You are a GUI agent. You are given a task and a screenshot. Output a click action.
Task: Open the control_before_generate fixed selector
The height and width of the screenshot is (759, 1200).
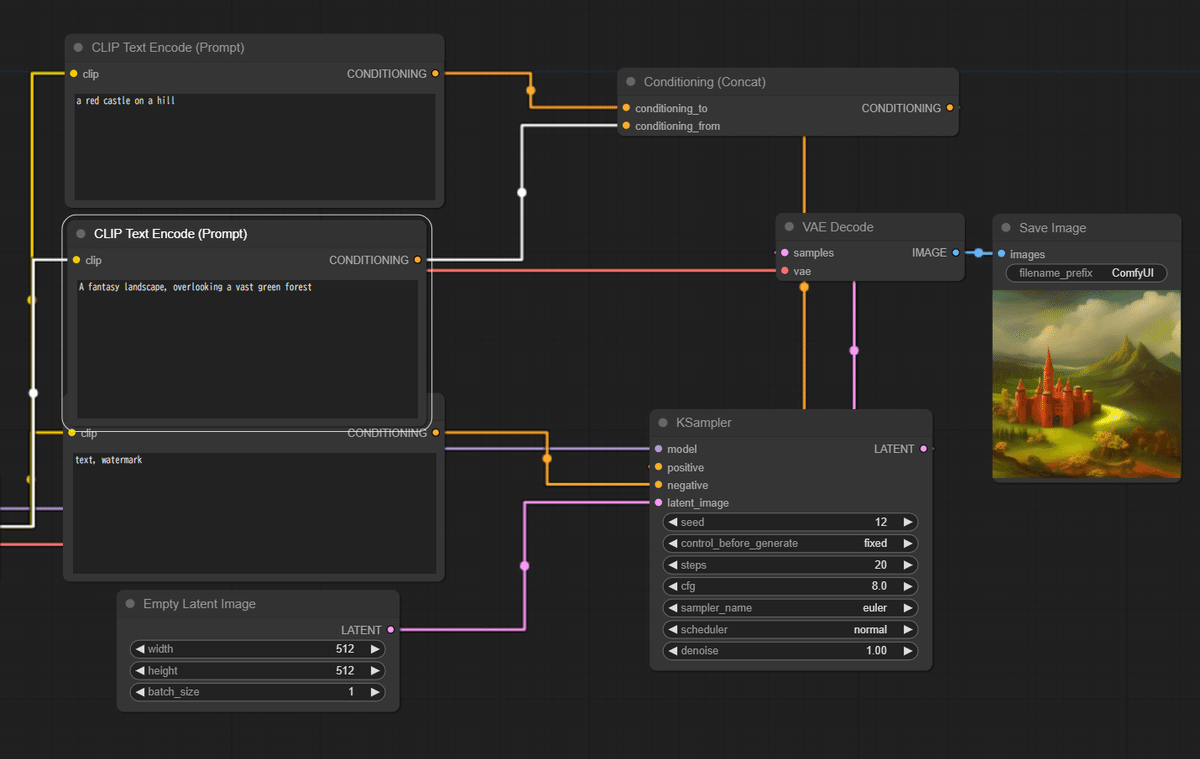point(790,544)
